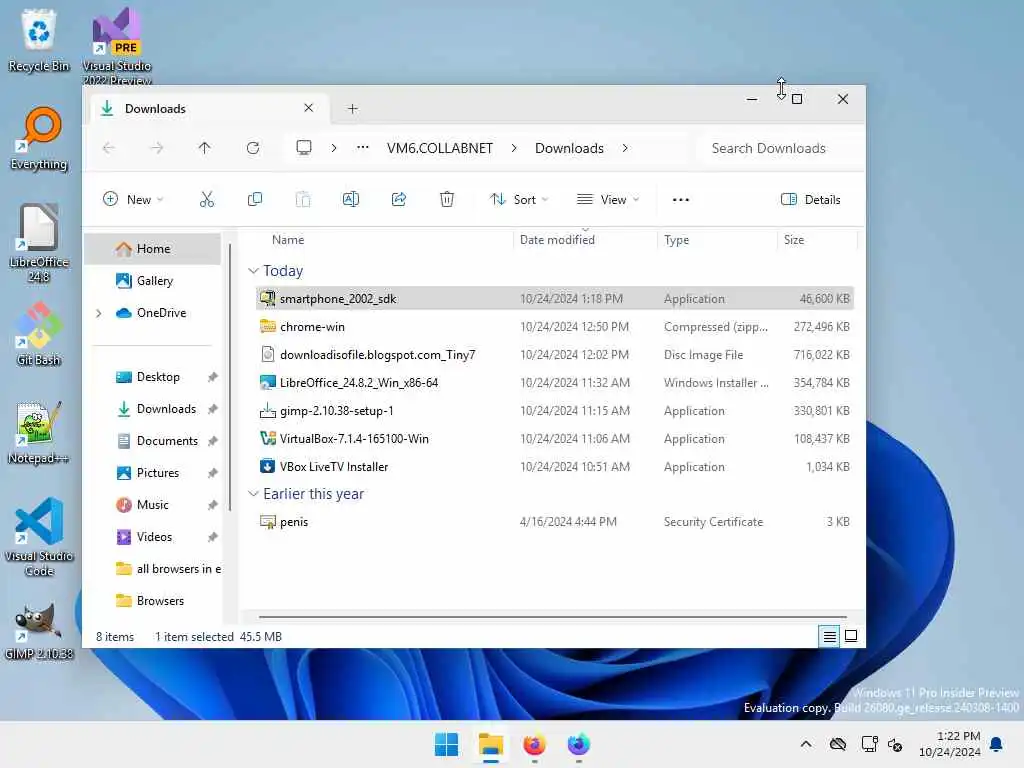Sort by the Size column header
1024x768 pixels.
point(794,240)
